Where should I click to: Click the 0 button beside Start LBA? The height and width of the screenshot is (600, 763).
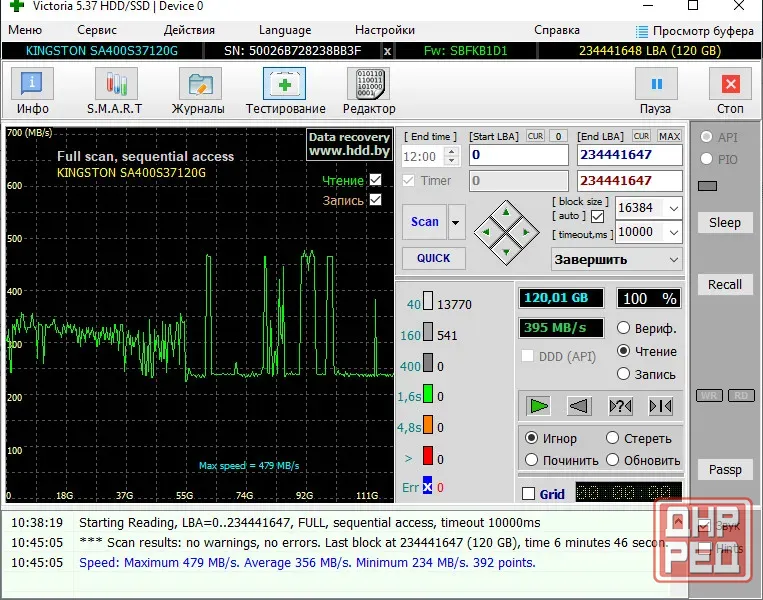558,136
